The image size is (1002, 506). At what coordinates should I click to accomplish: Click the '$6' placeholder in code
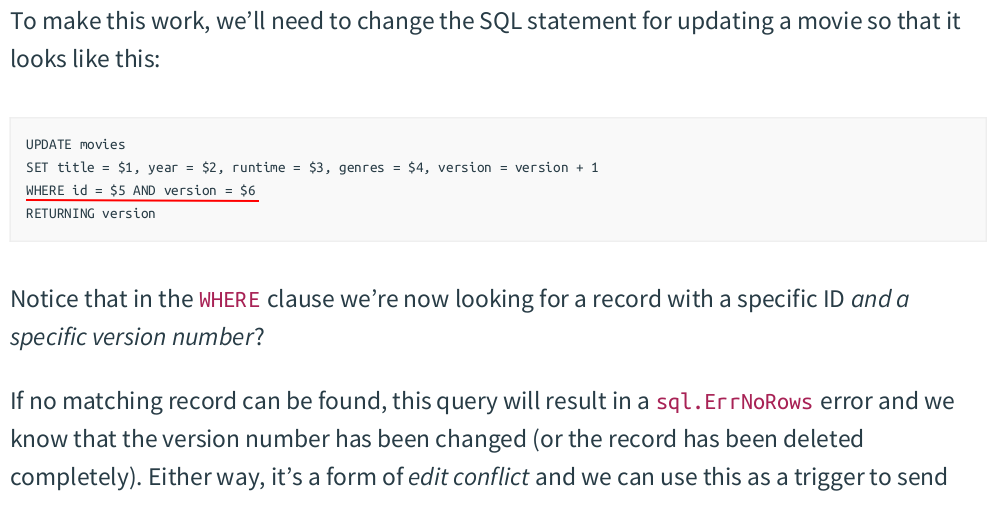248,190
